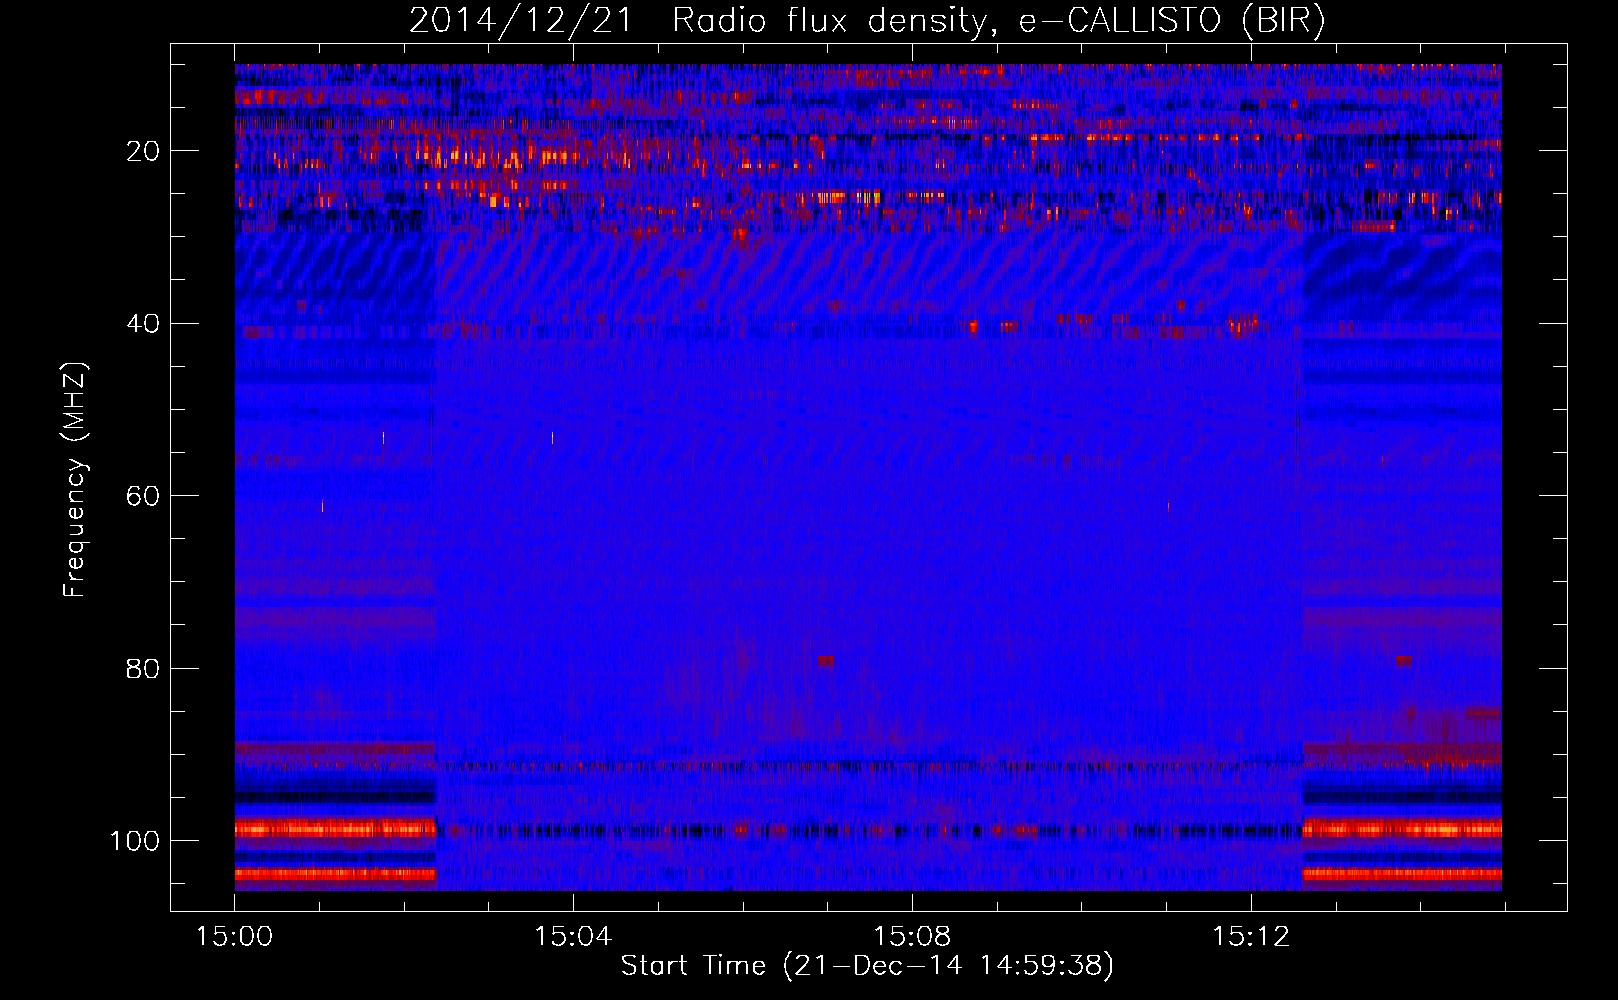Click the "15:00" time tick label
The width and height of the screenshot is (1618, 1000).
[x=234, y=937]
